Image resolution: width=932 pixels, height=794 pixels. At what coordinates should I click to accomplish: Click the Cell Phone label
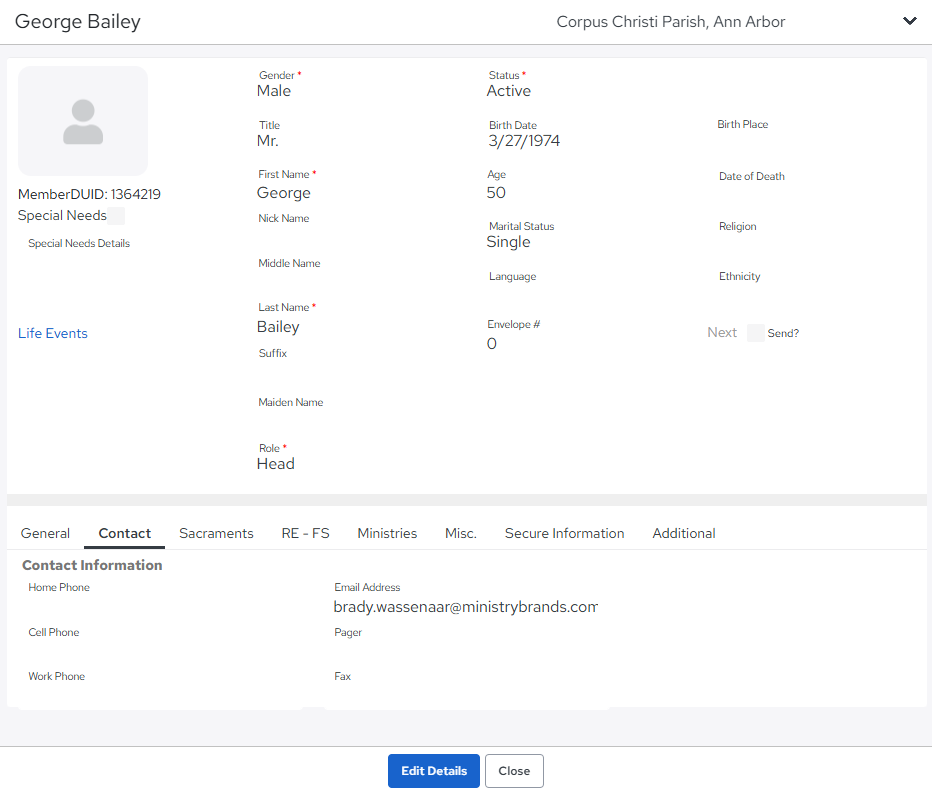pos(53,632)
